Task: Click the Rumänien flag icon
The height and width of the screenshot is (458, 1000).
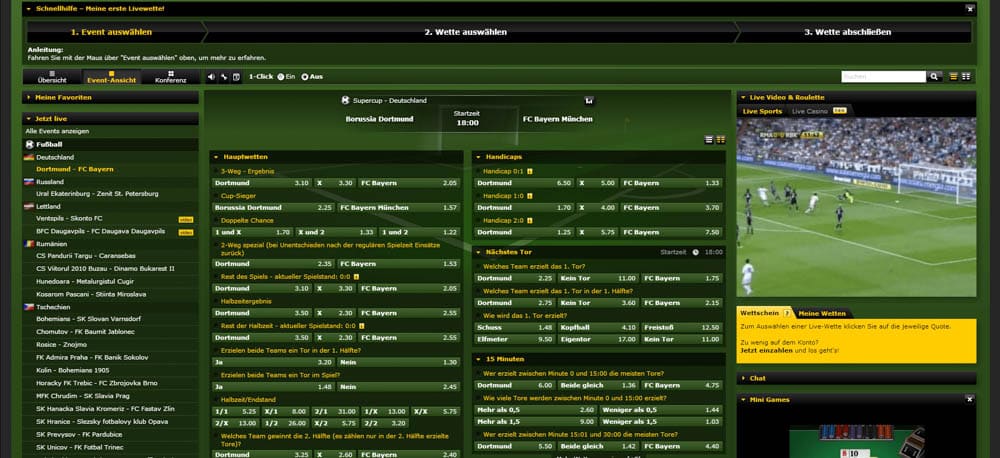Action: (29, 244)
